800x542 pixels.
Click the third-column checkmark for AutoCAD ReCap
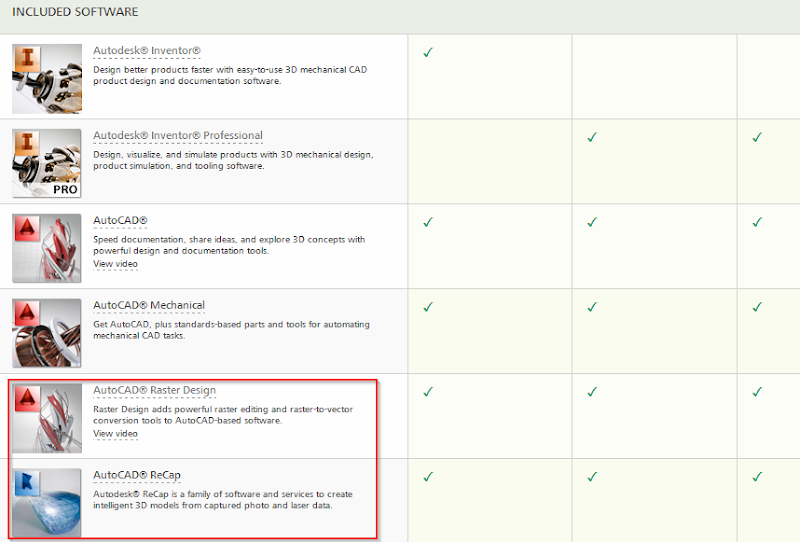(757, 476)
